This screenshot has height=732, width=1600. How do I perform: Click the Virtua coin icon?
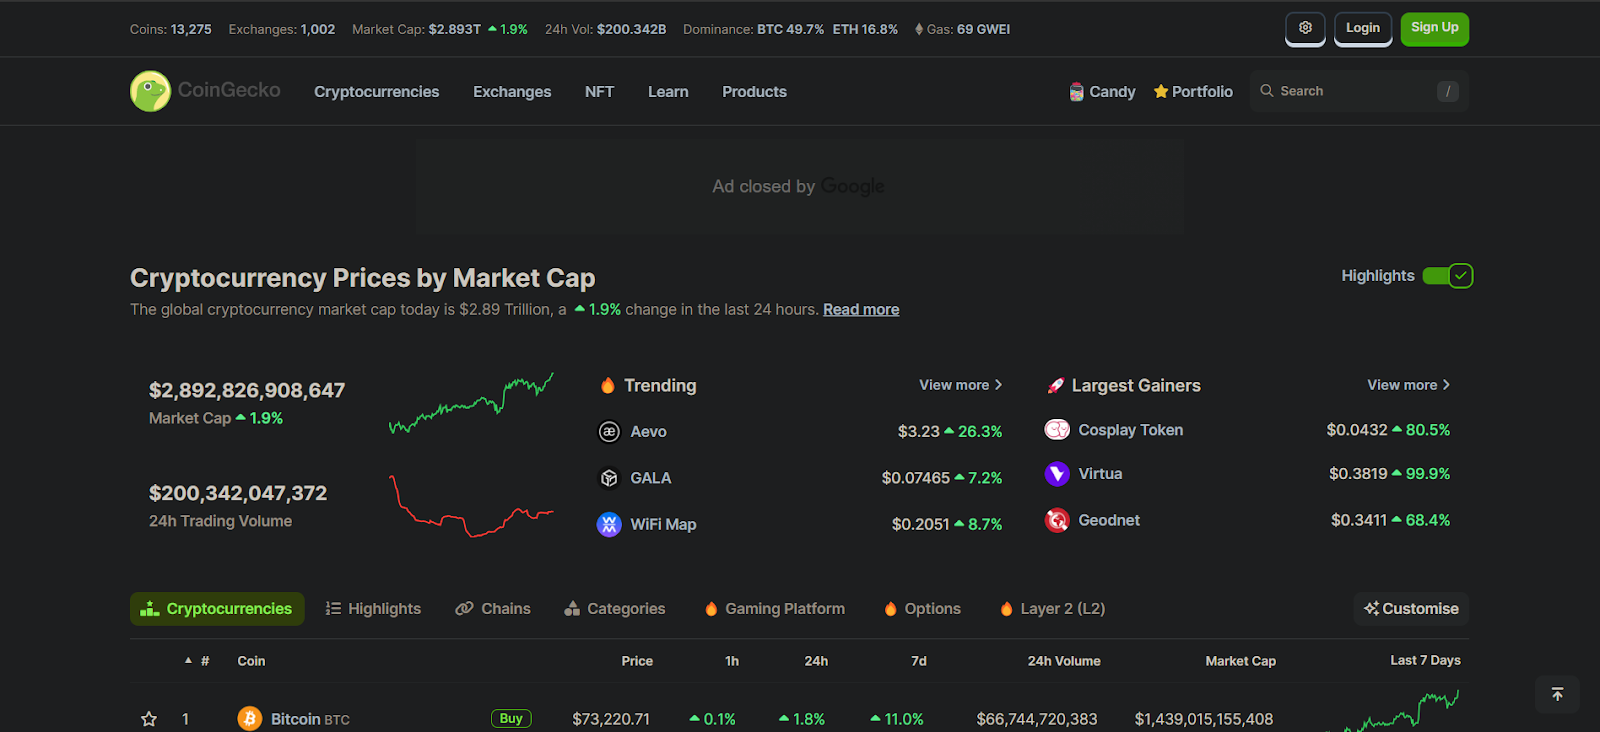pos(1057,474)
